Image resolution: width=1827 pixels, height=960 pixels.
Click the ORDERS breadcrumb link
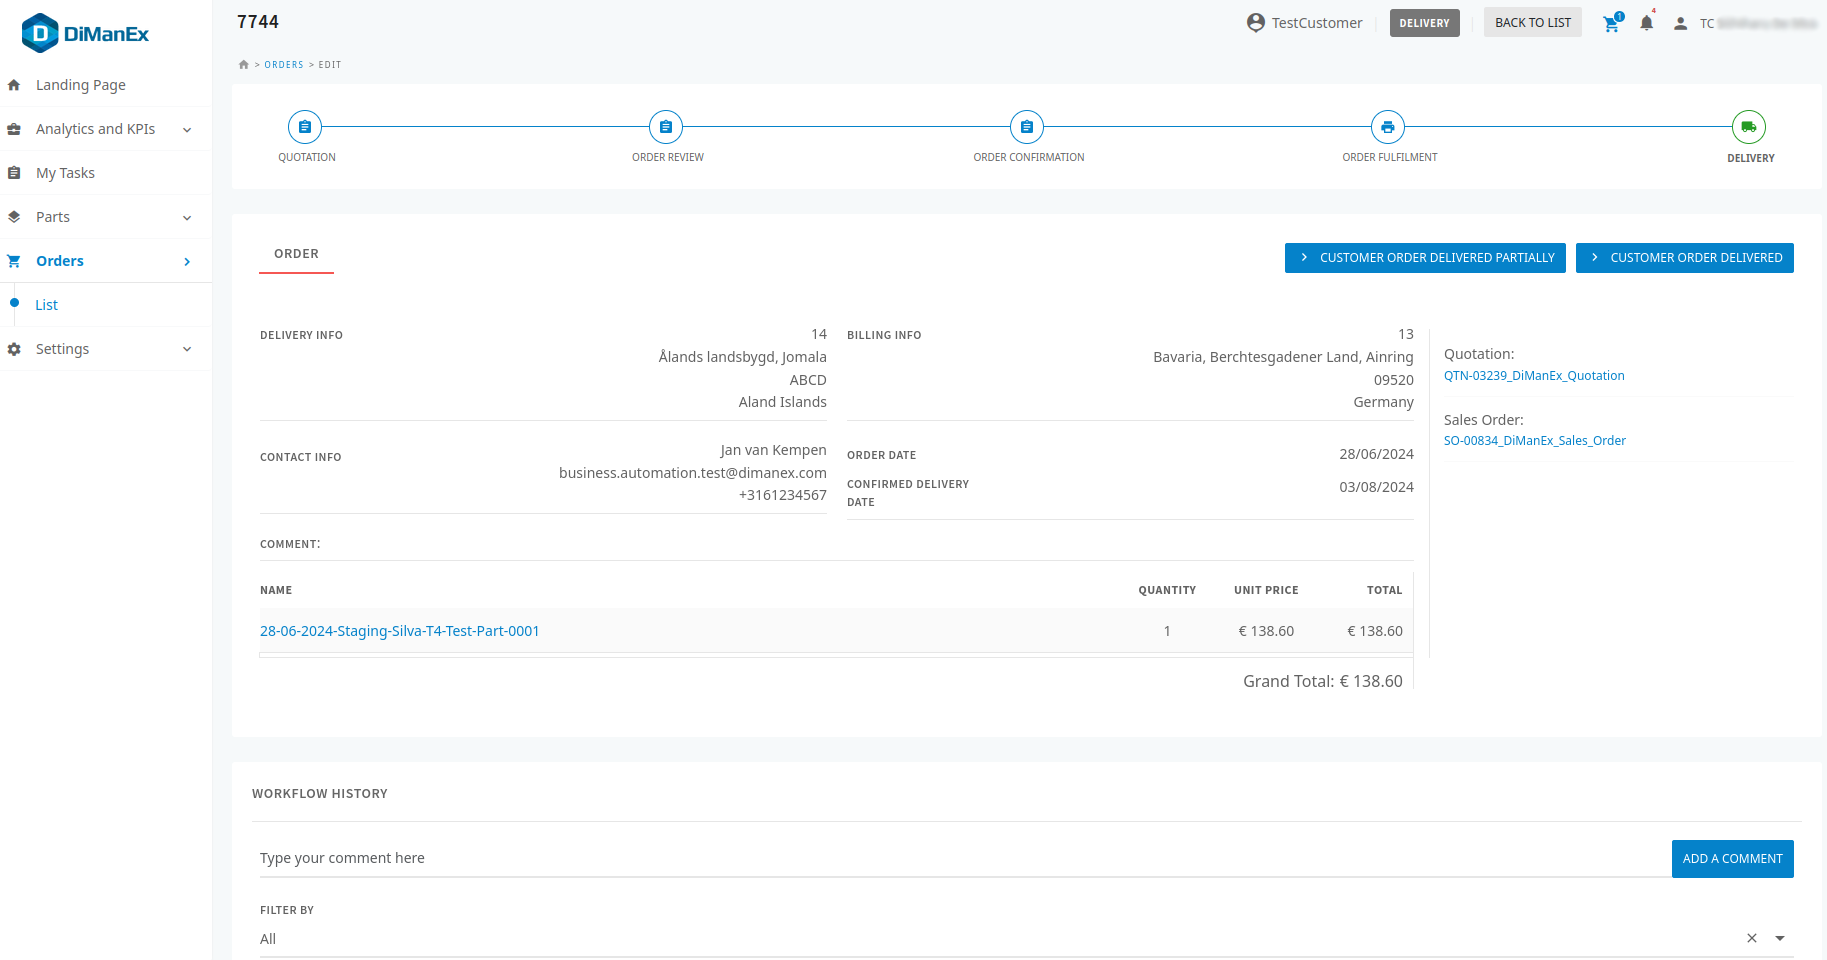click(284, 65)
